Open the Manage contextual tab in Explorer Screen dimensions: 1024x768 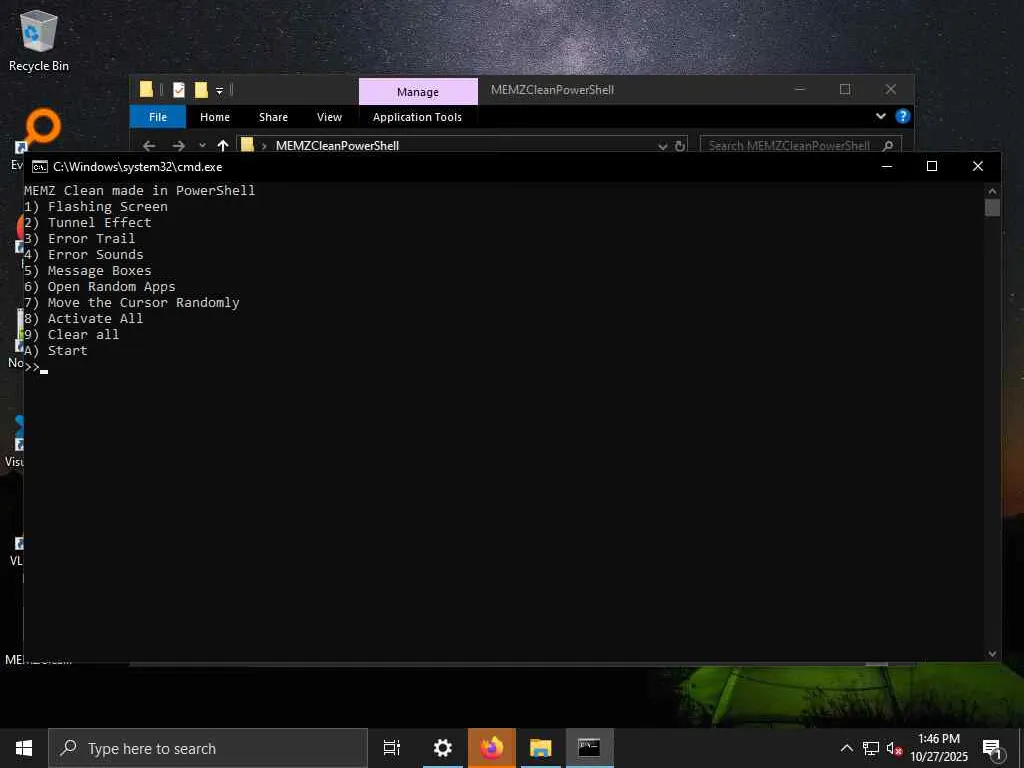418,92
